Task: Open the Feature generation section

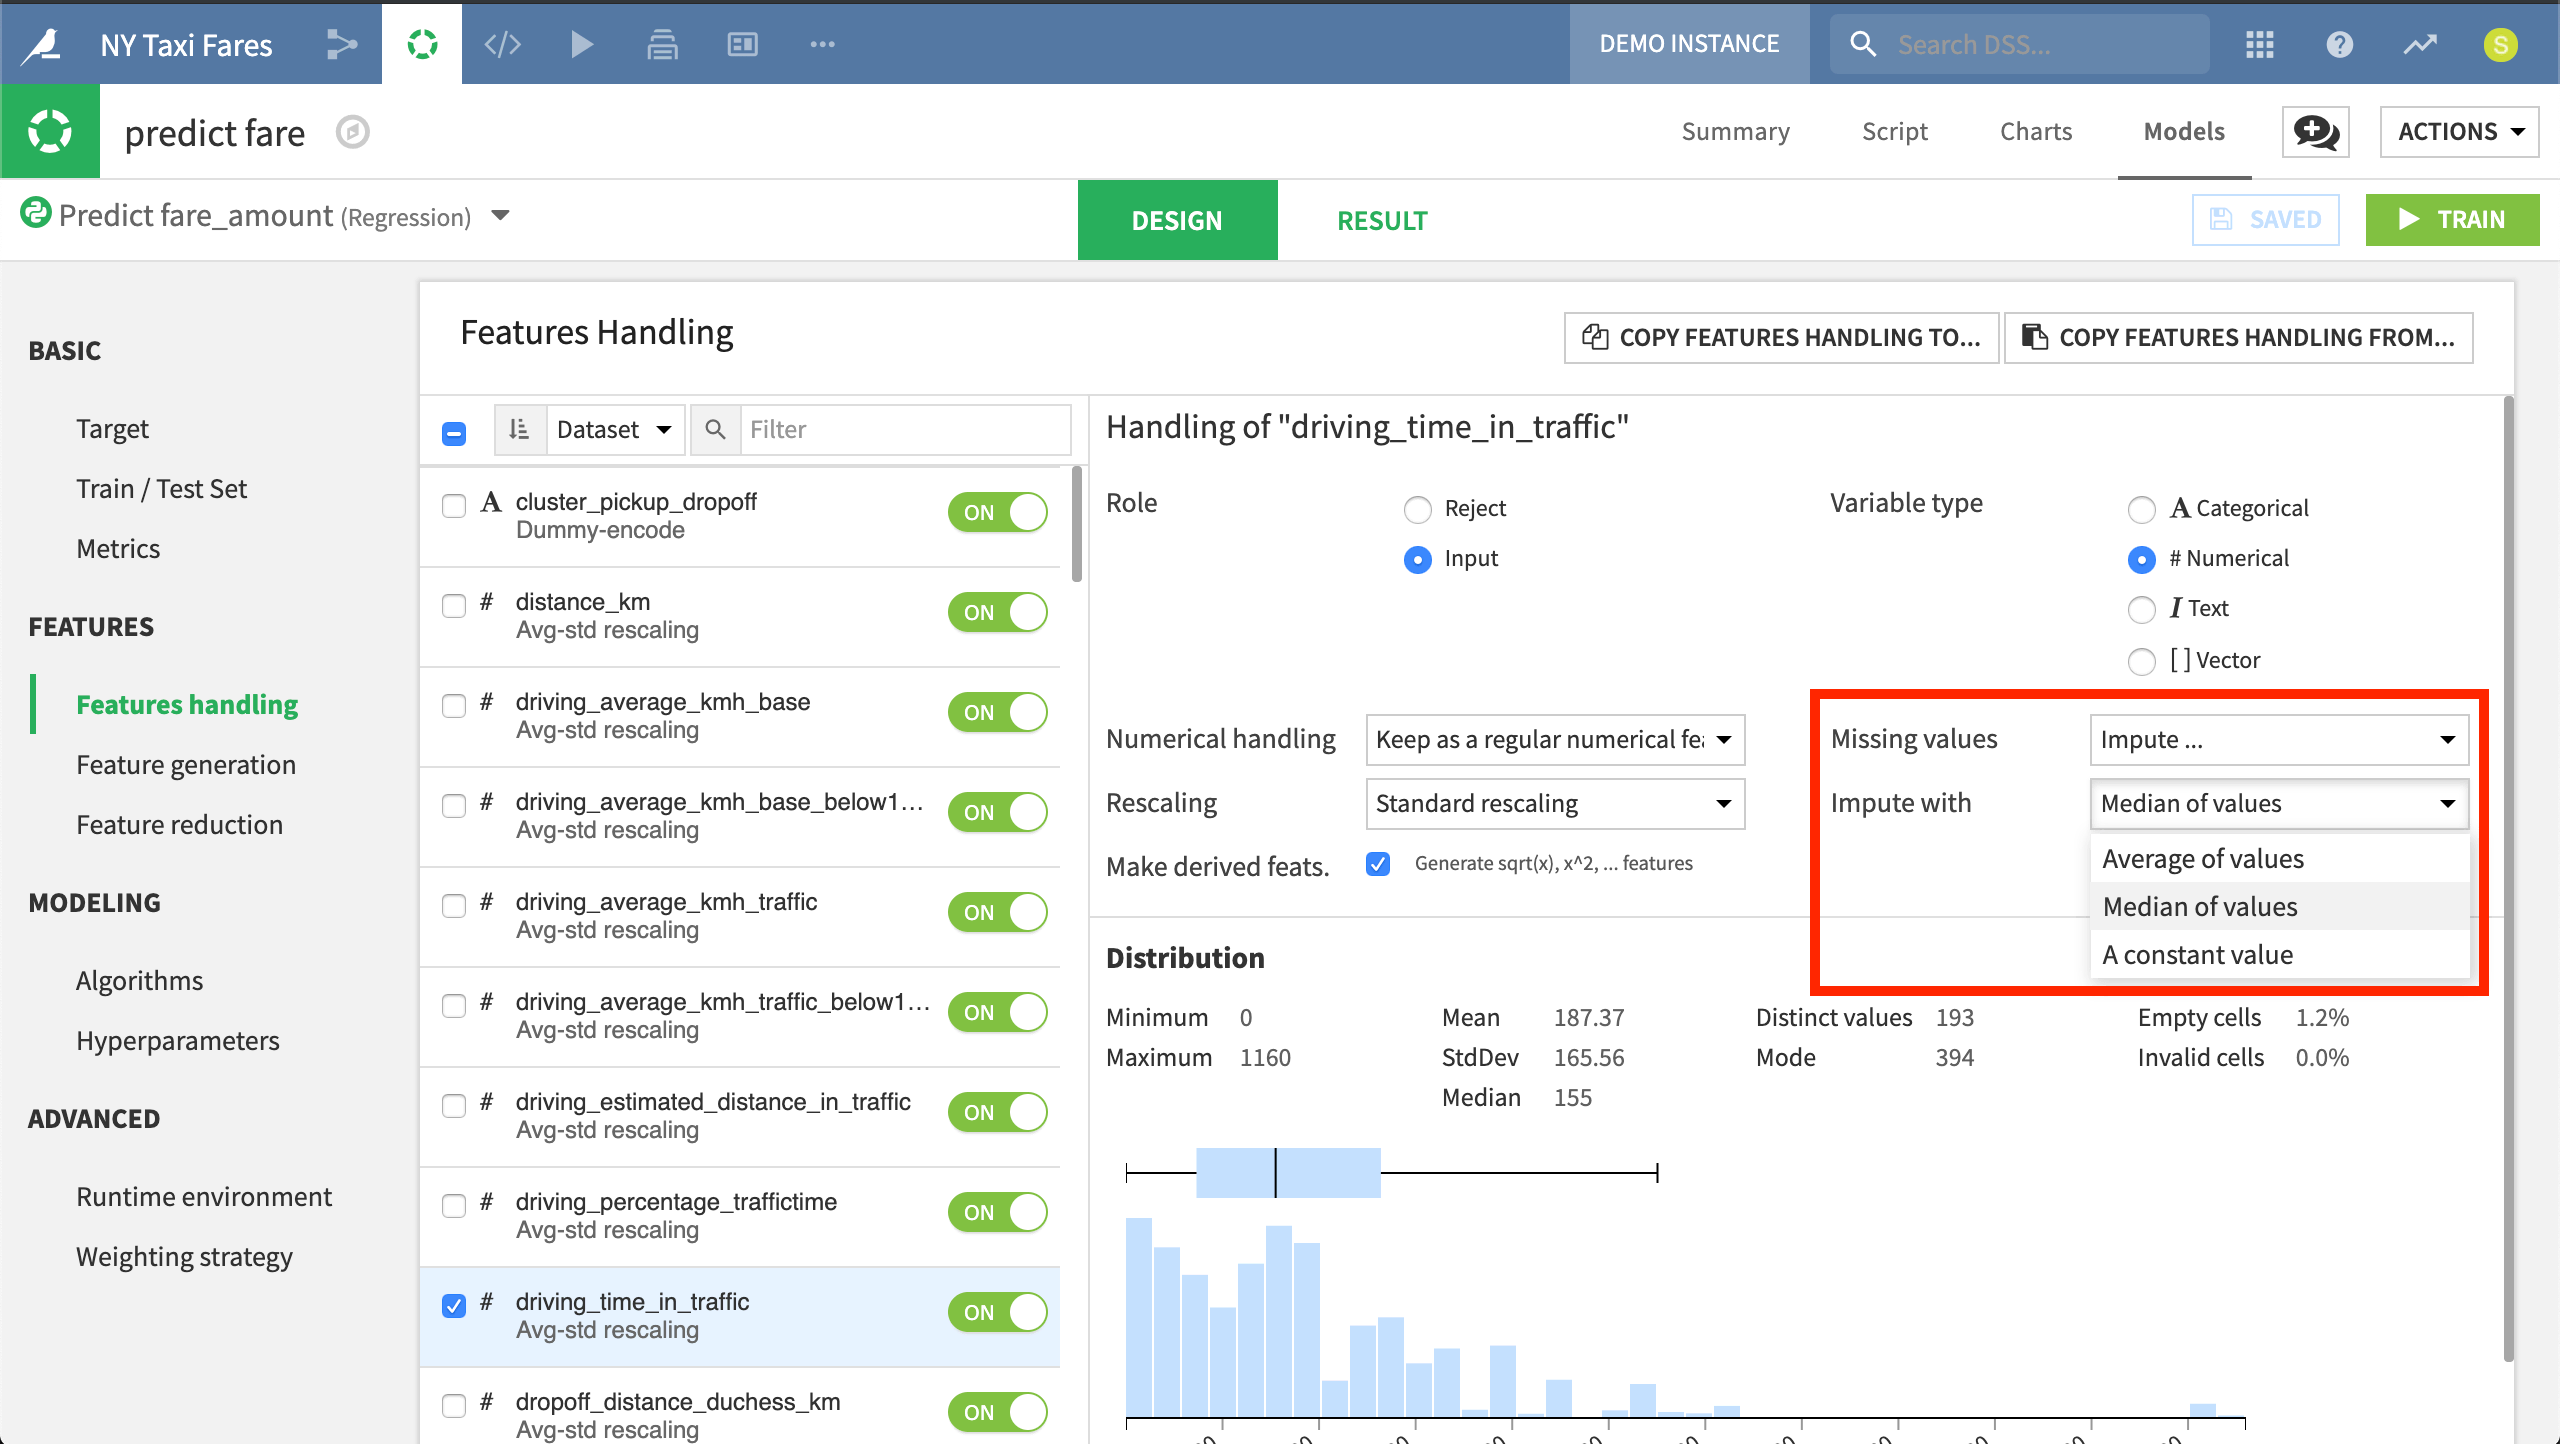Action: (x=186, y=765)
